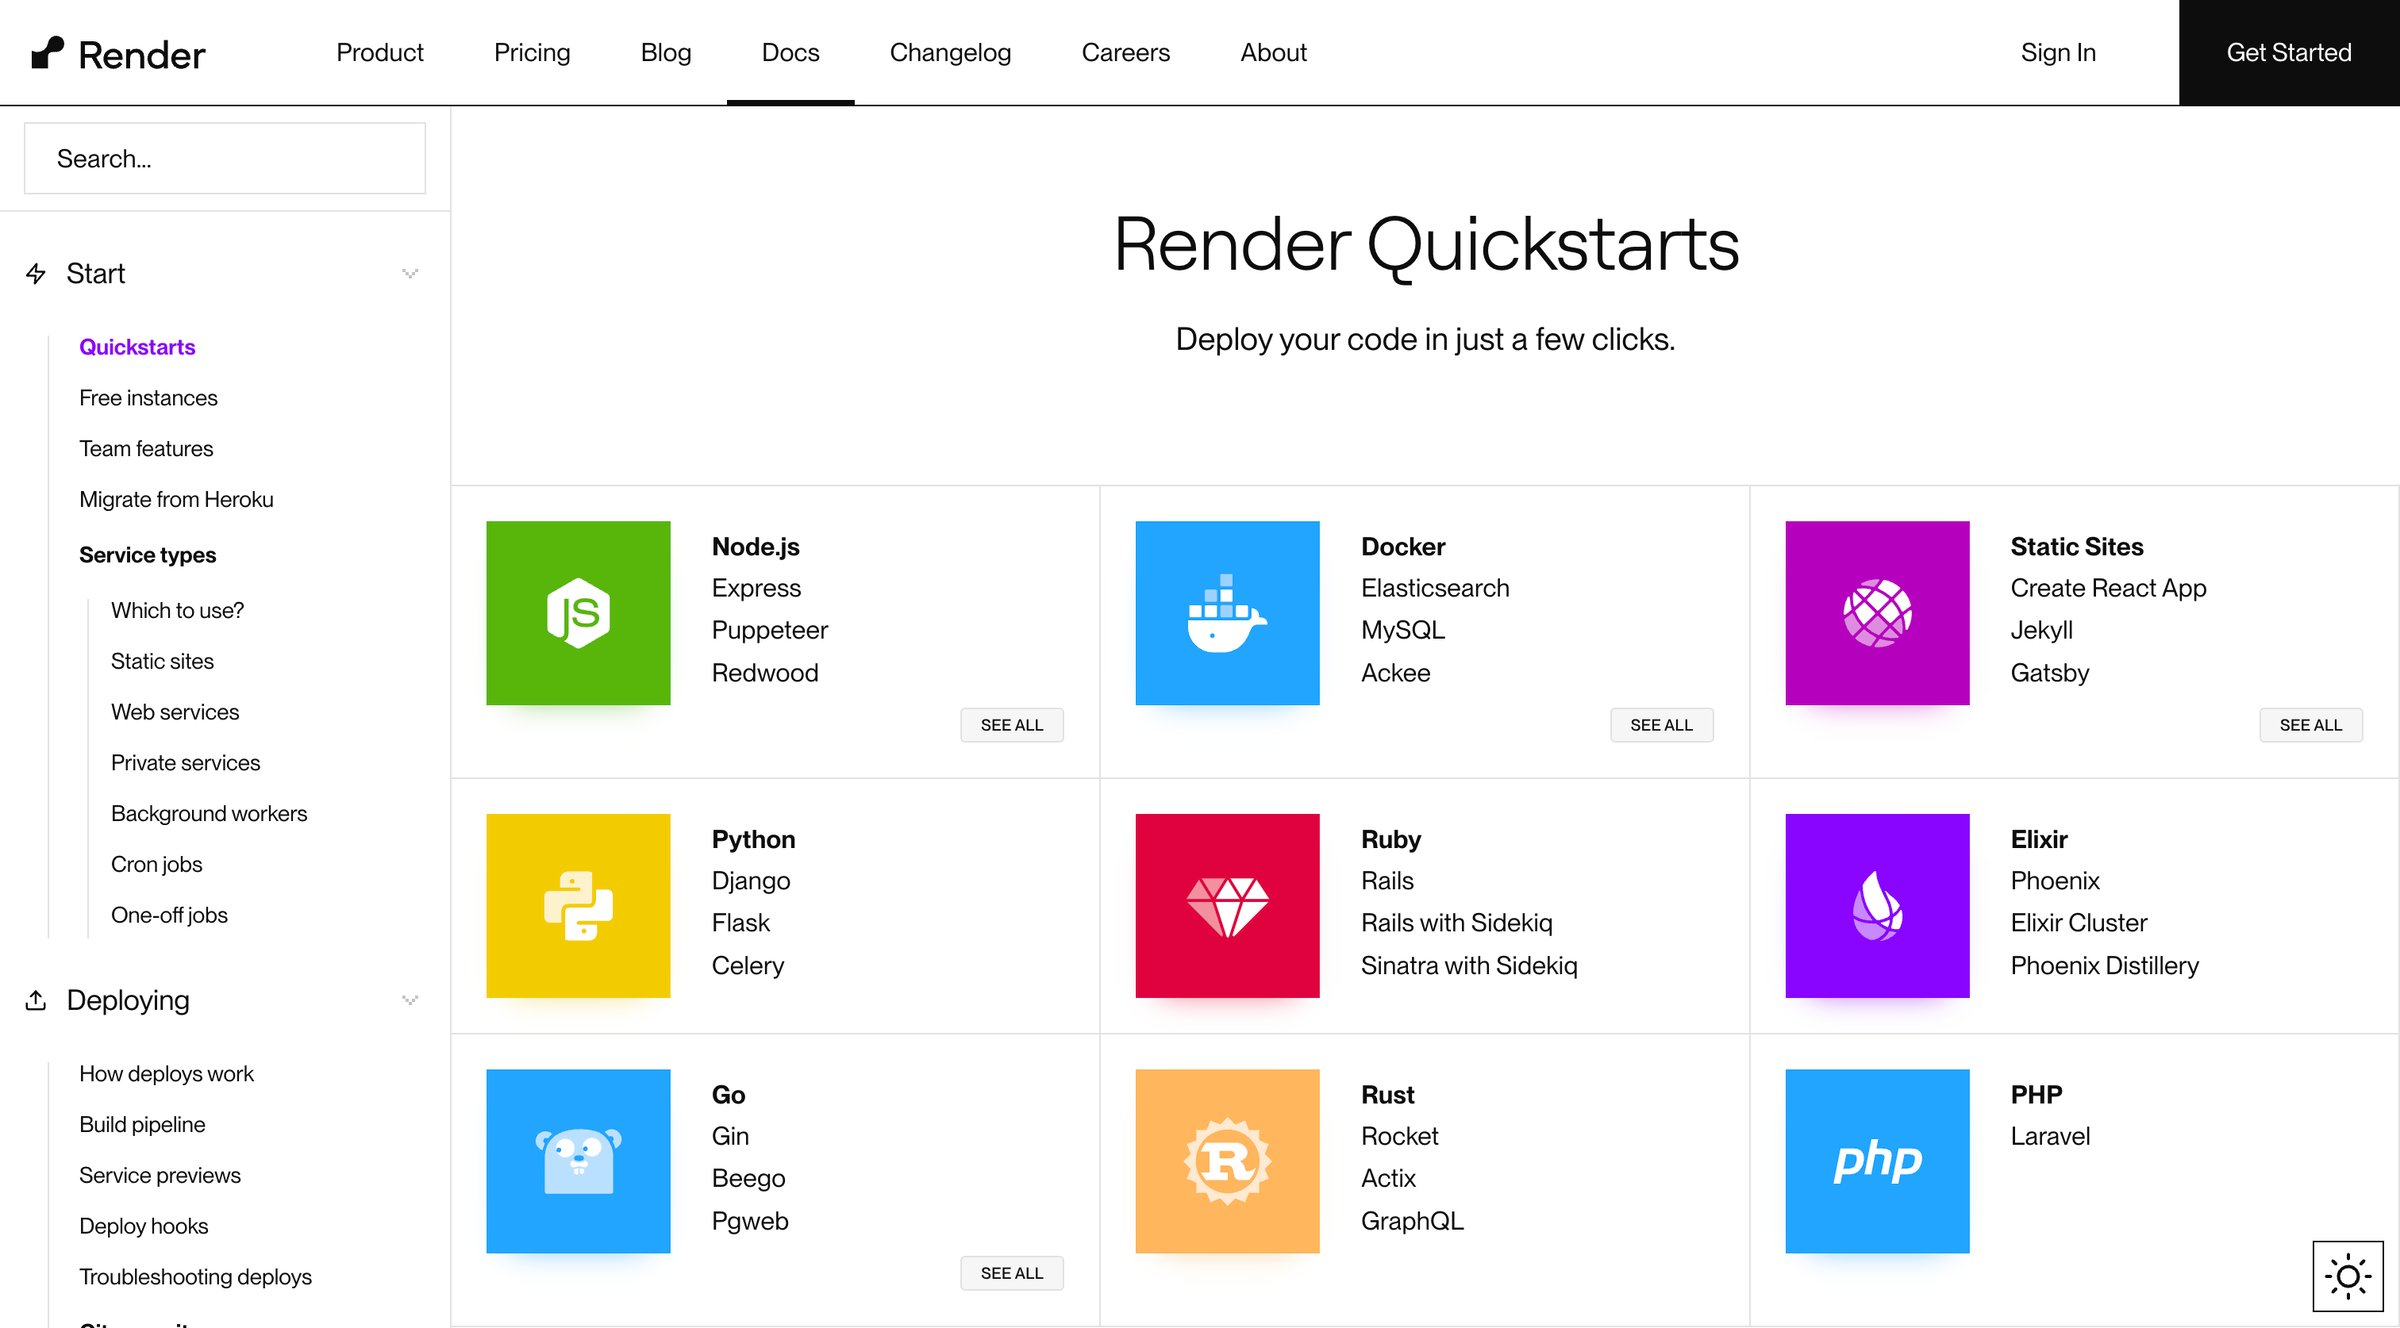Screen dimensions: 2400x1328
Task: Open the MySQL quickstart
Action: (1403, 630)
